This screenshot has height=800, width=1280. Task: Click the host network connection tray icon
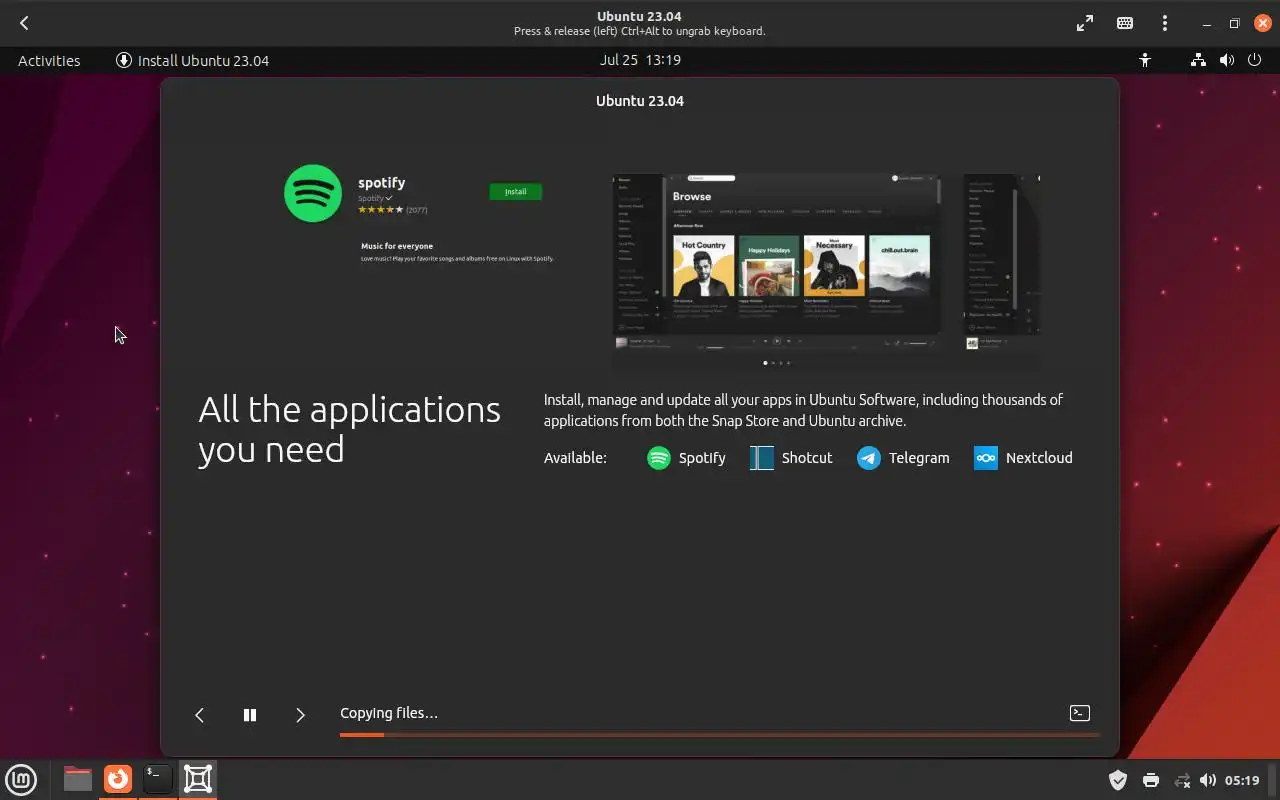pos(1182,780)
